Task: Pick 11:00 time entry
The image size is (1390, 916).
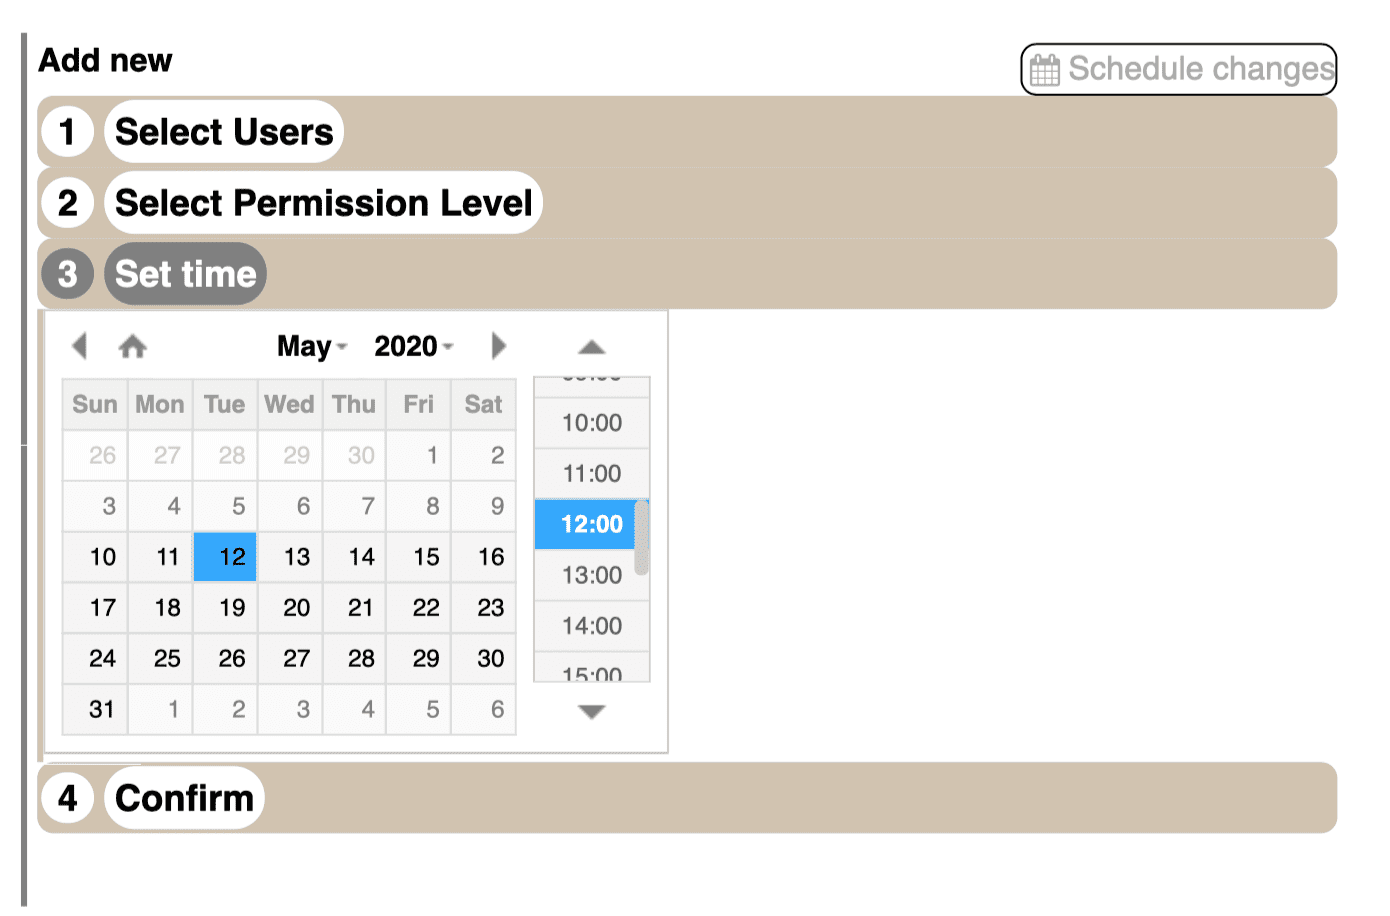Action: [x=592, y=474]
